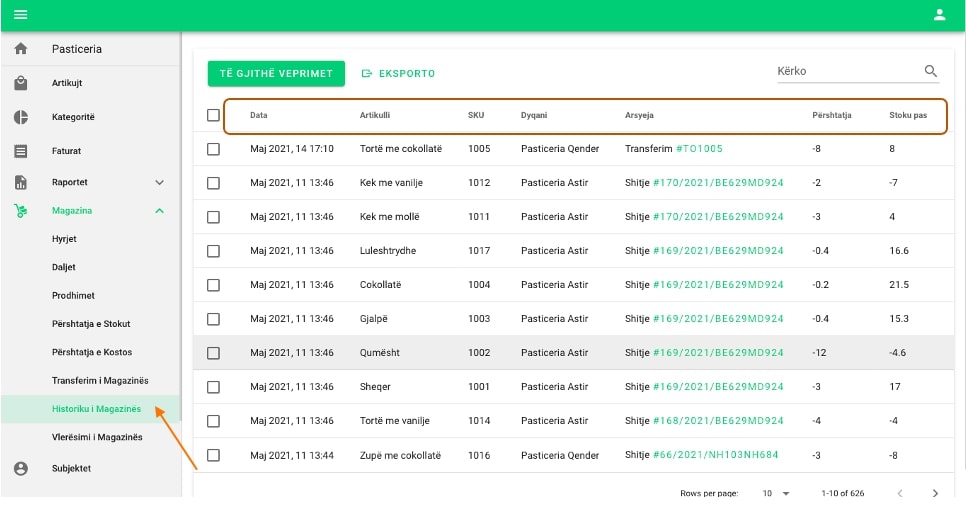Open Transferim i Magazinës menu item
The width and height of the screenshot is (966, 518).
[x=100, y=381]
